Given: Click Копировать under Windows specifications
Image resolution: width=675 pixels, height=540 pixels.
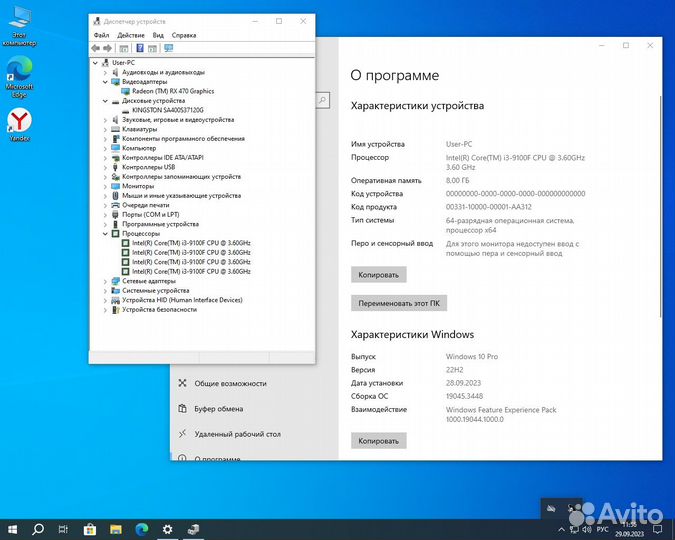Looking at the screenshot, I should click(378, 441).
